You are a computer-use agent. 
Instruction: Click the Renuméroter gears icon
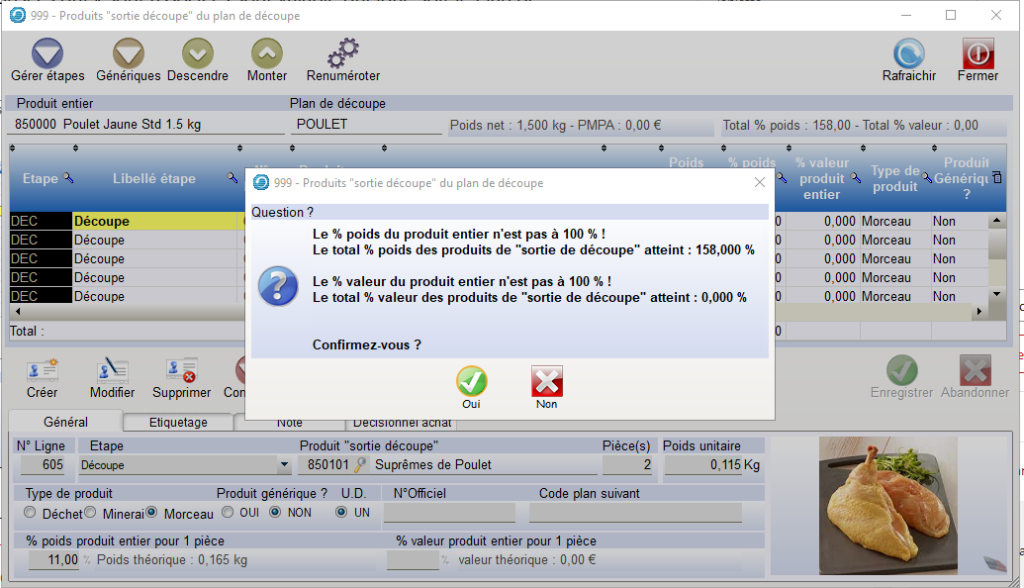pos(343,54)
